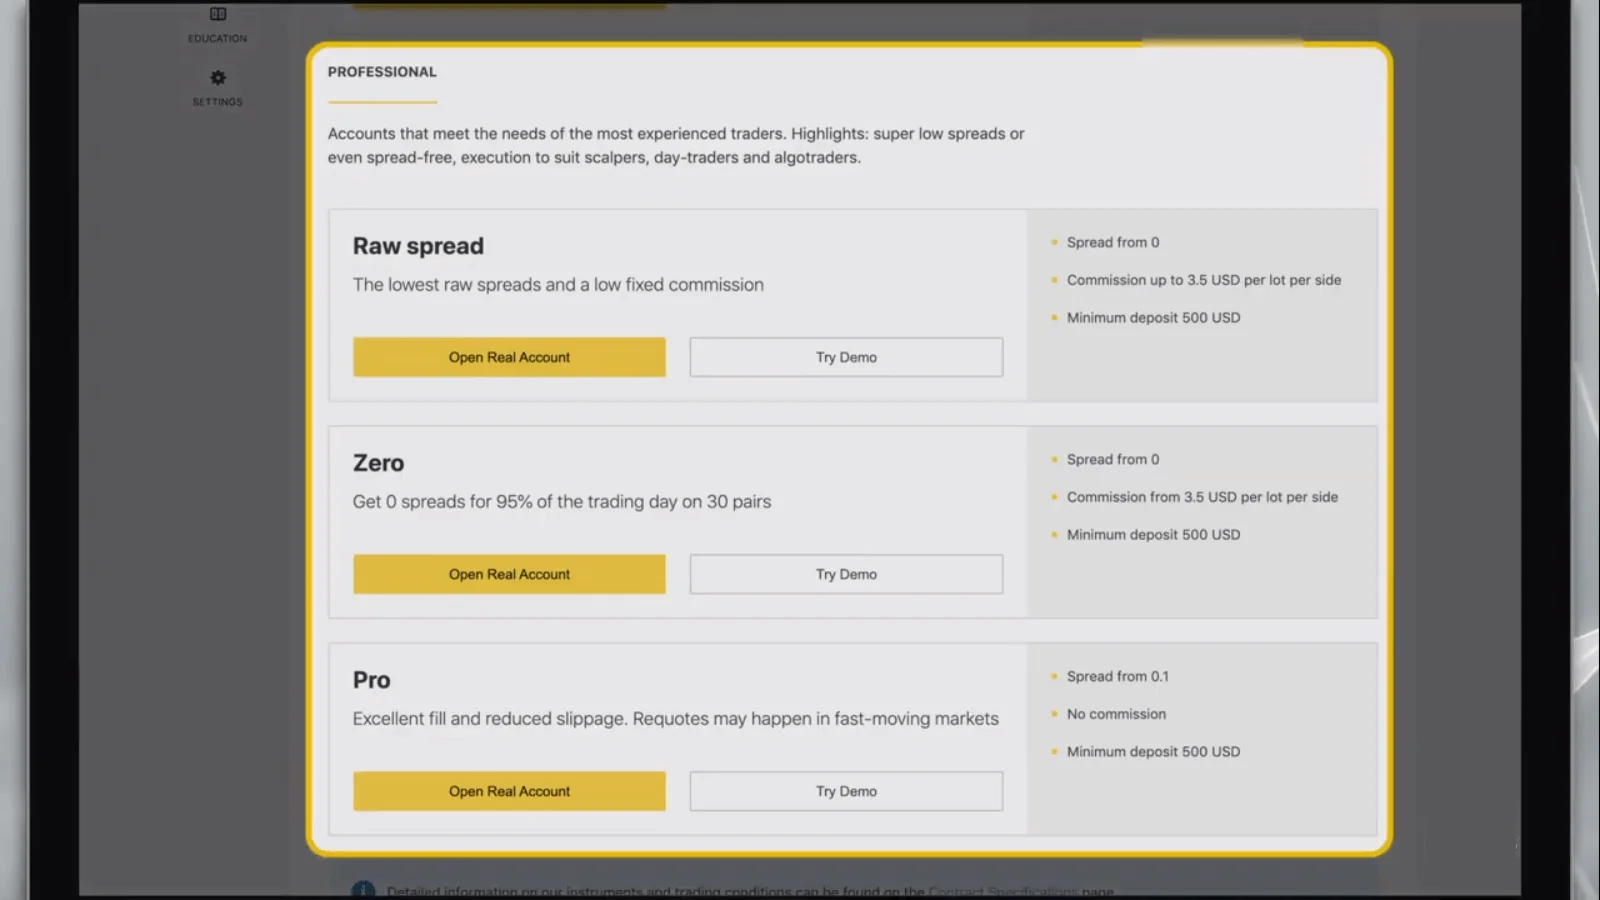This screenshot has height=900, width=1600.
Task: Try Demo for the Zero account
Action: (845, 573)
